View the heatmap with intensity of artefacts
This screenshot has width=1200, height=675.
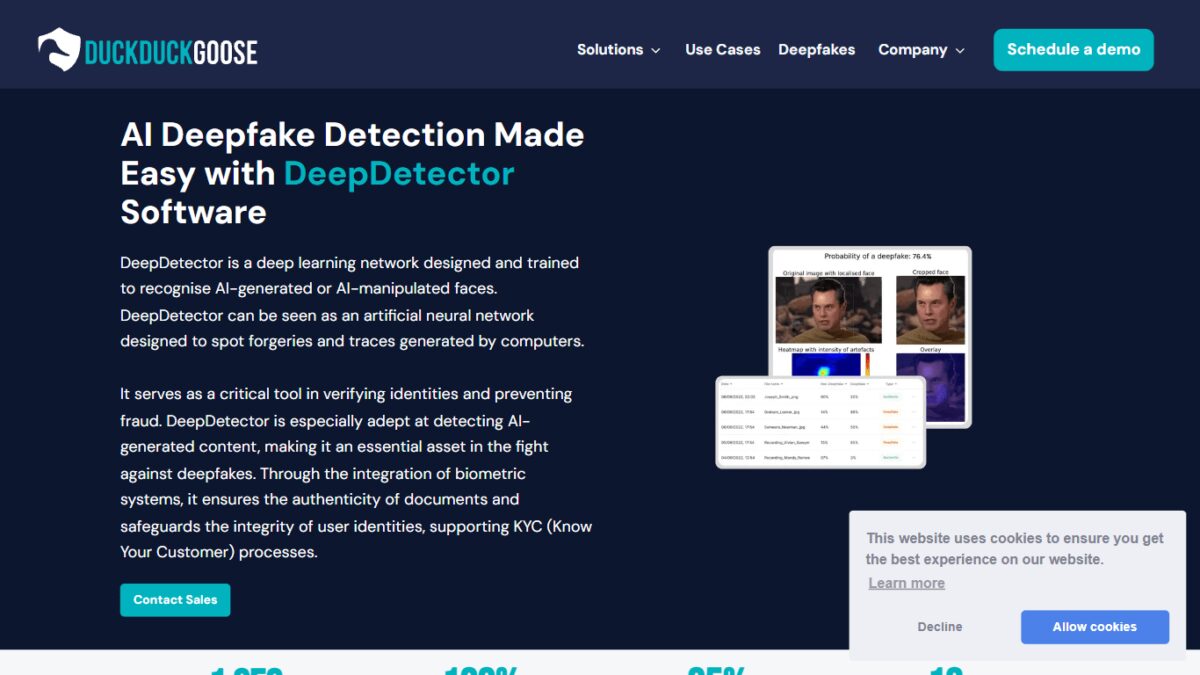(x=825, y=364)
